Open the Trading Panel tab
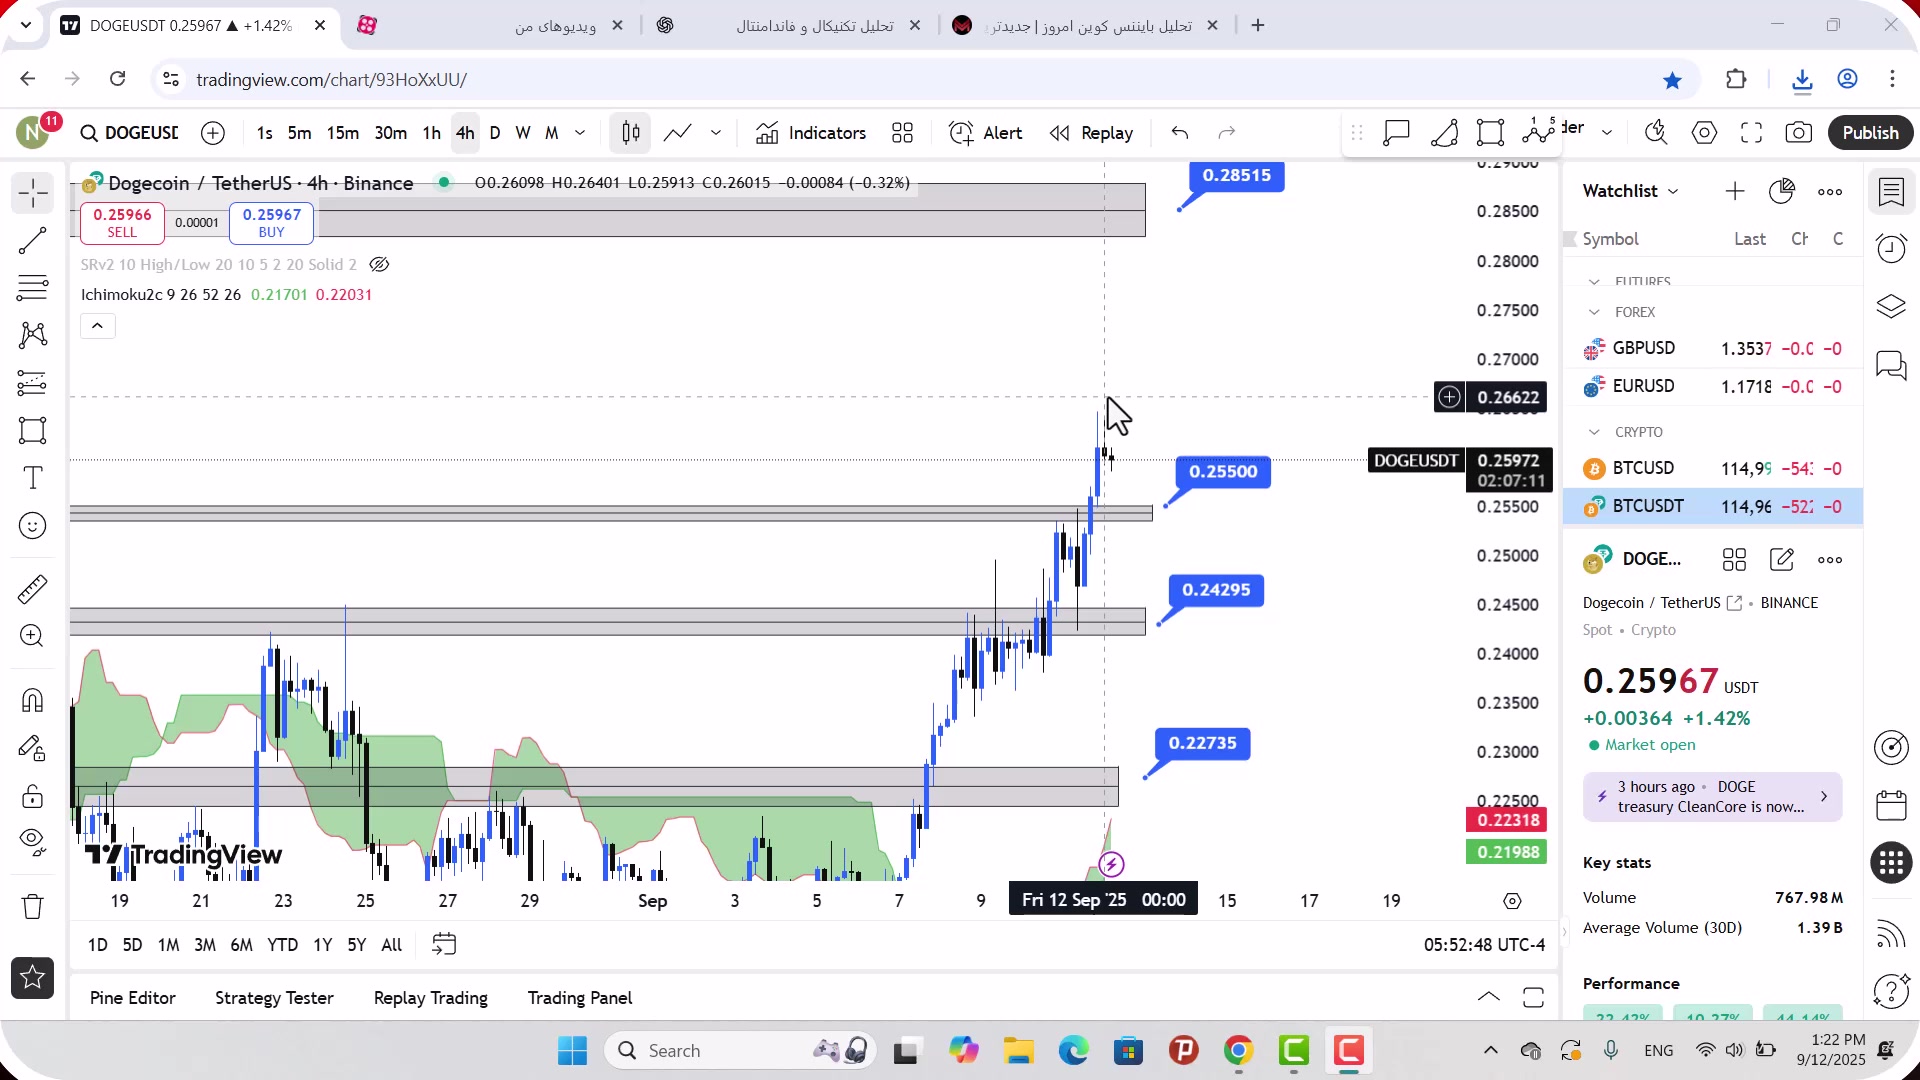Image resolution: width=1920 pixels, height=1080 pixels. 580,998
